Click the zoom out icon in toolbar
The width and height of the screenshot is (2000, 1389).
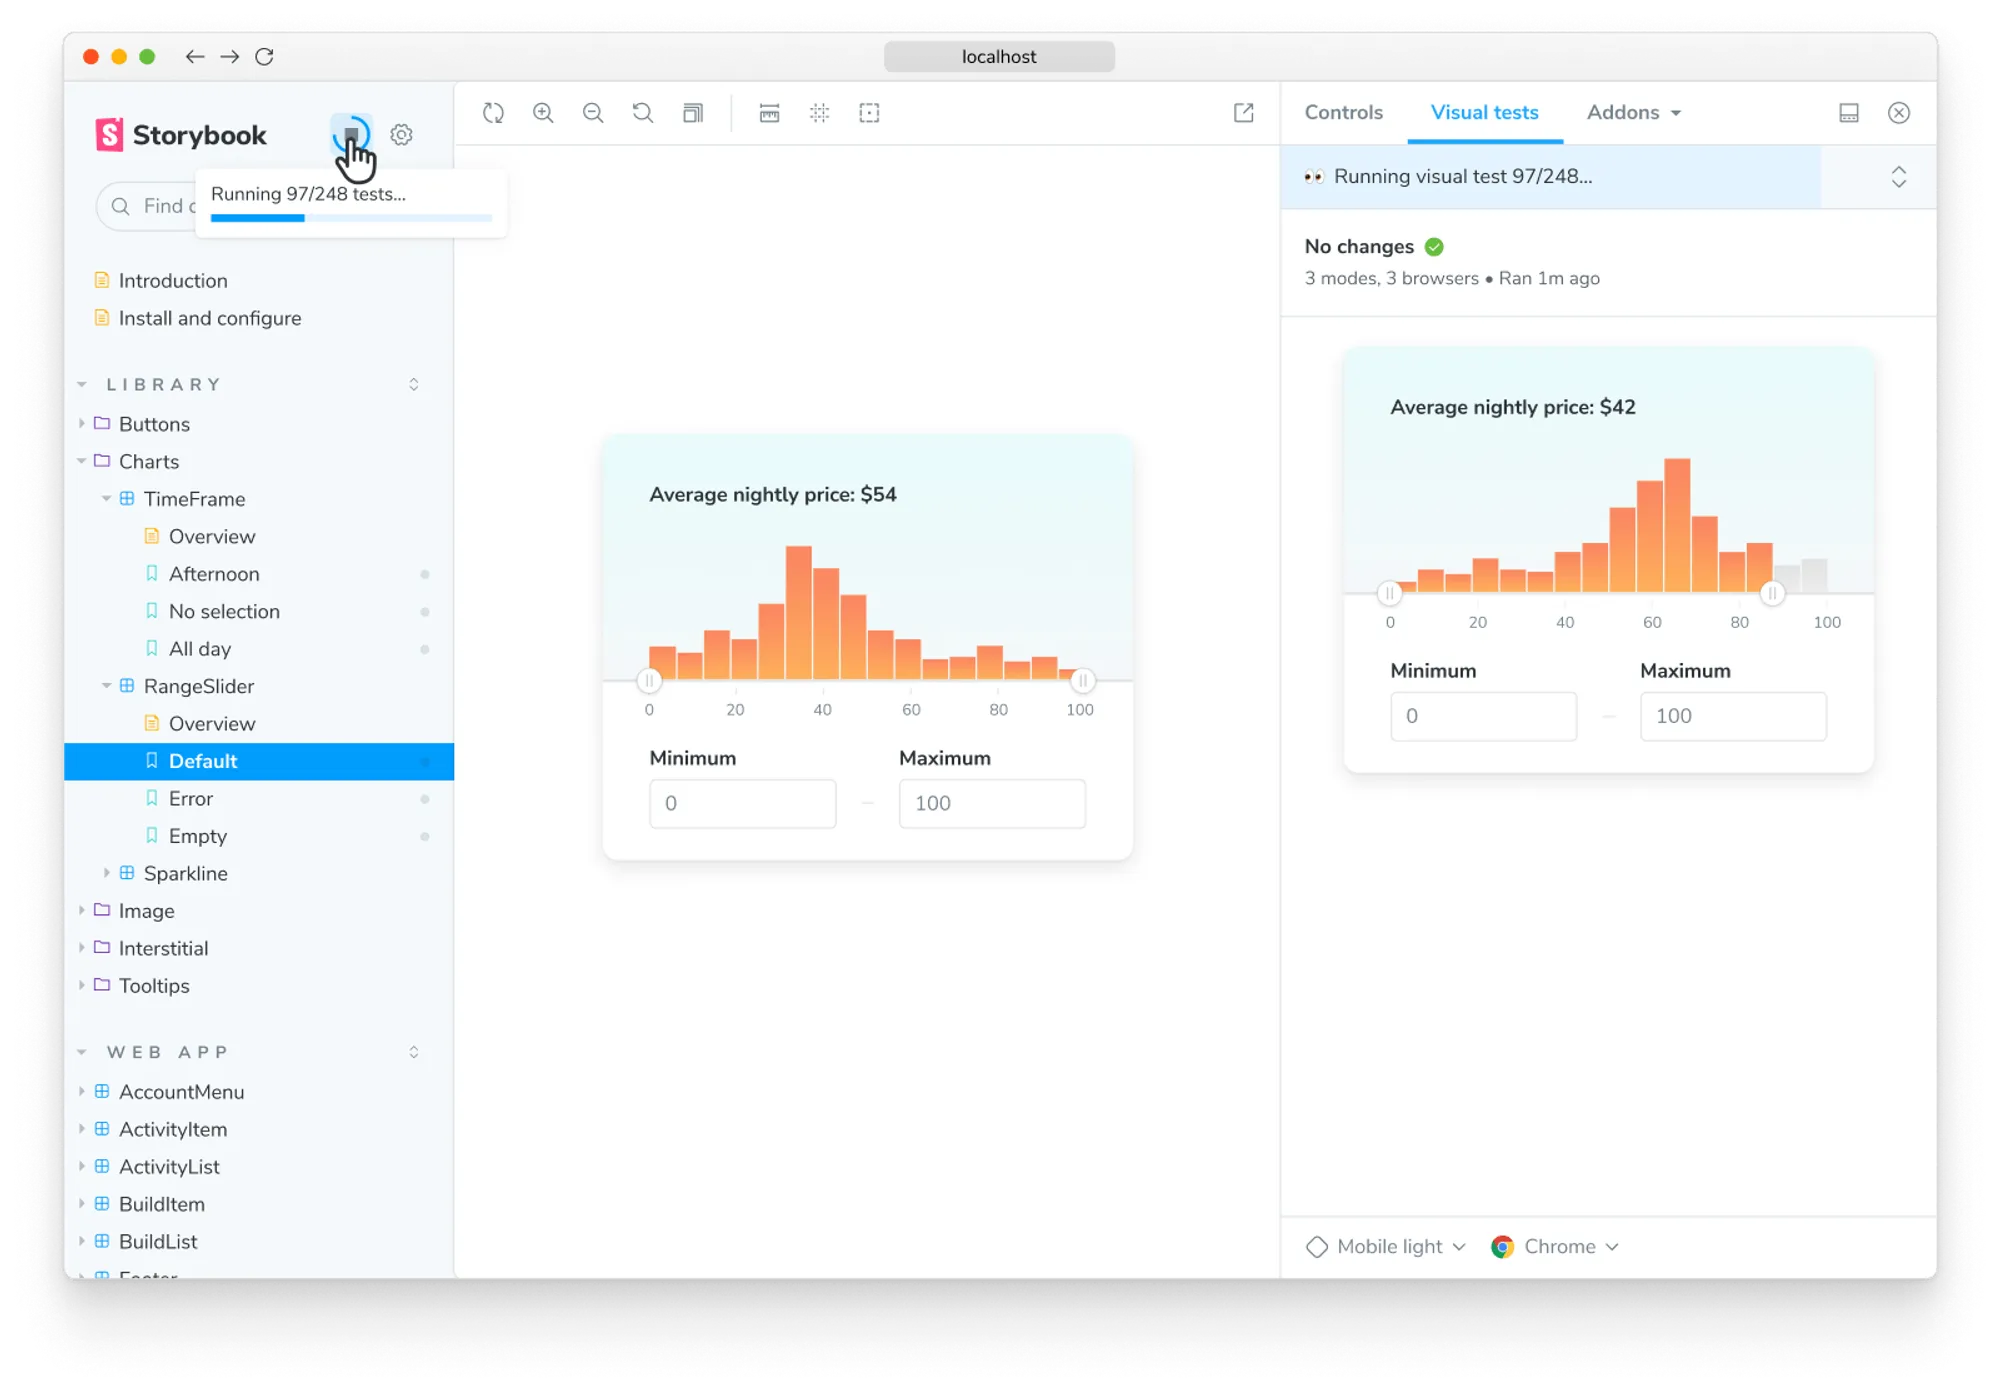click(x=594, y=112)
